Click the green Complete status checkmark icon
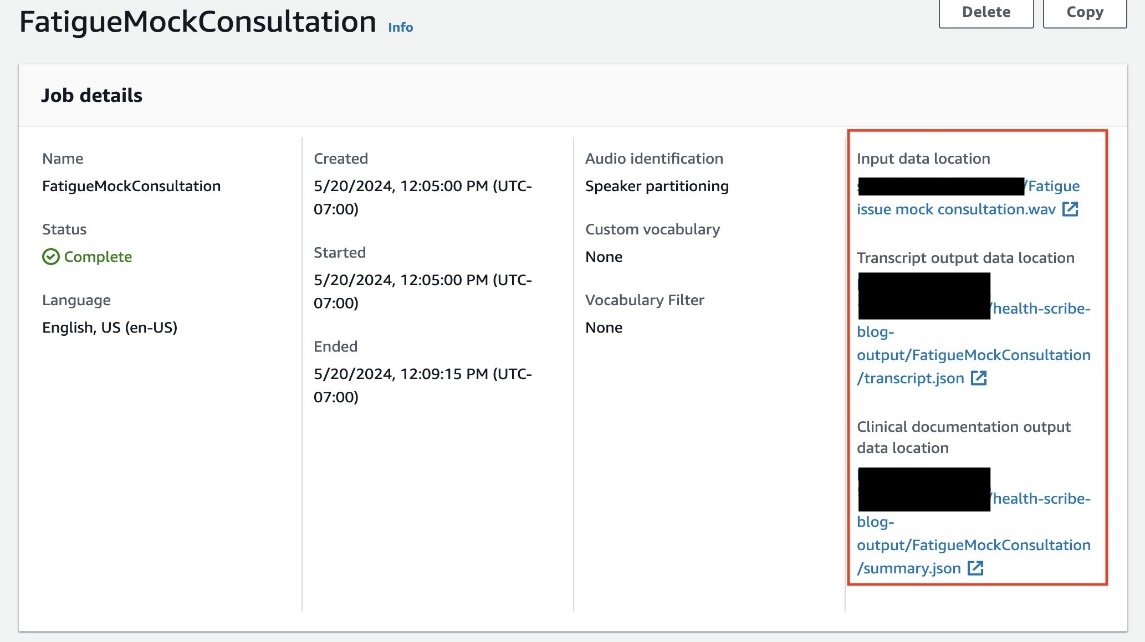The width and height of the screenshot is (1145, 642). (x=50, y=256)
